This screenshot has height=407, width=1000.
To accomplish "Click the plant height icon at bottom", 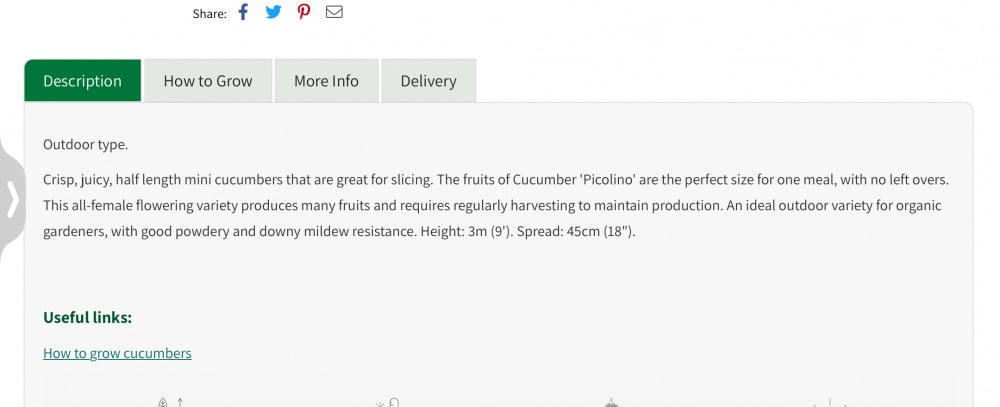I will coord(172,402).
